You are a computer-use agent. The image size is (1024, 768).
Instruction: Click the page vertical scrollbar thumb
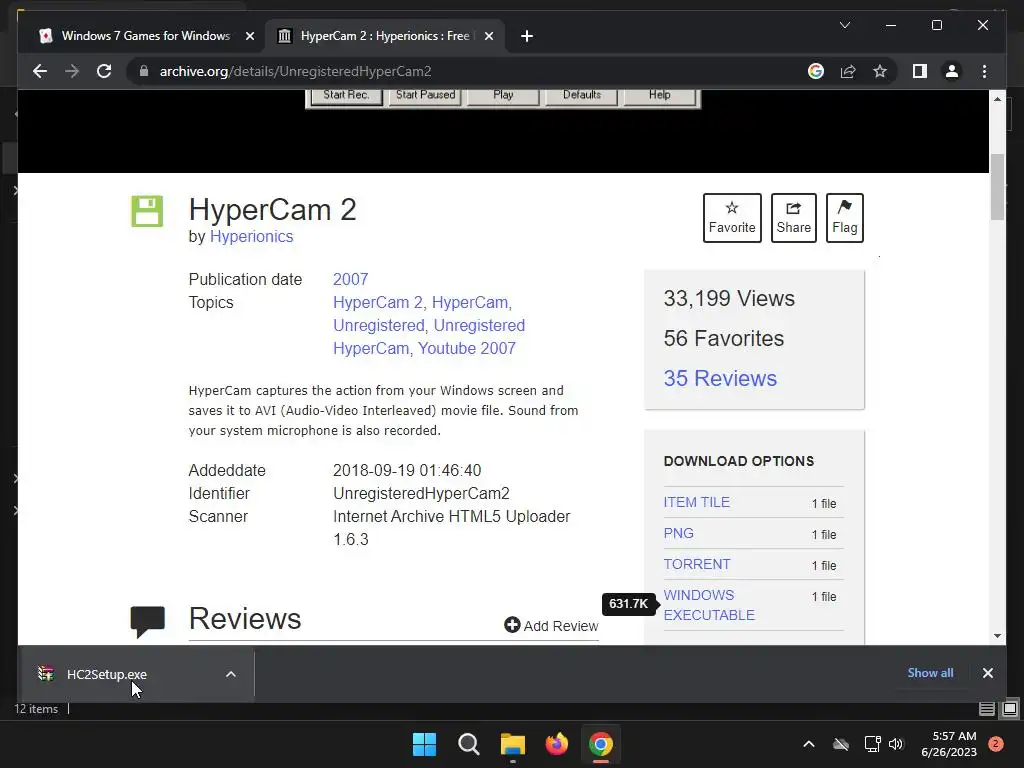997,187
